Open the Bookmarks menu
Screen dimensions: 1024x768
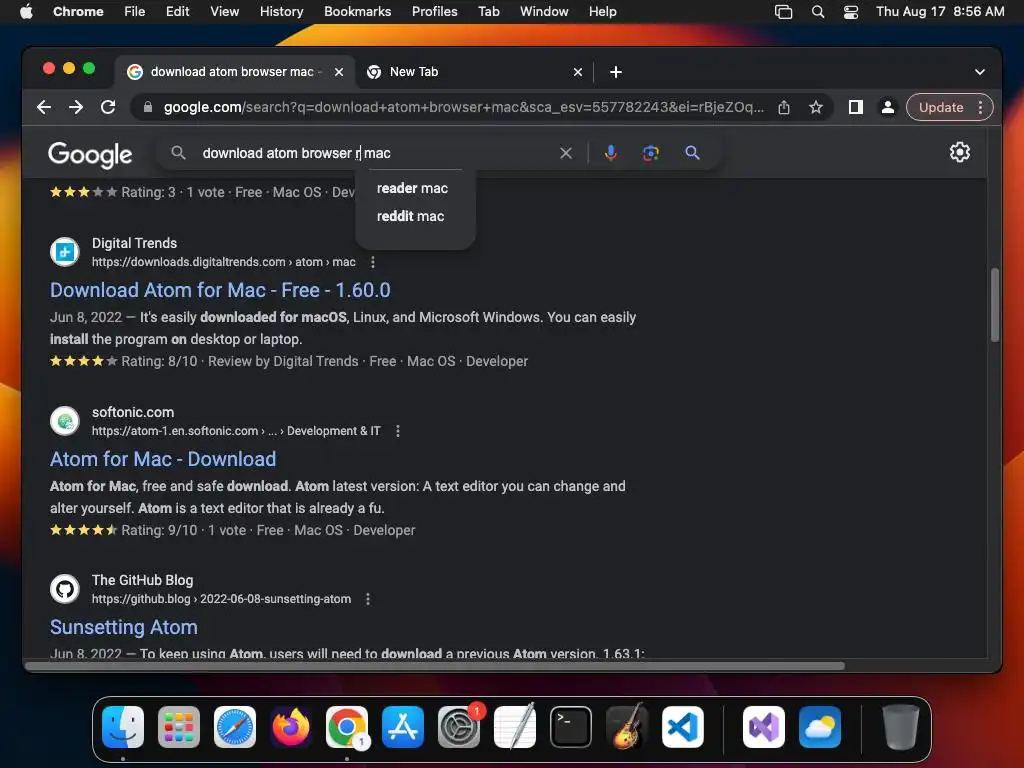tap(357, 12)
